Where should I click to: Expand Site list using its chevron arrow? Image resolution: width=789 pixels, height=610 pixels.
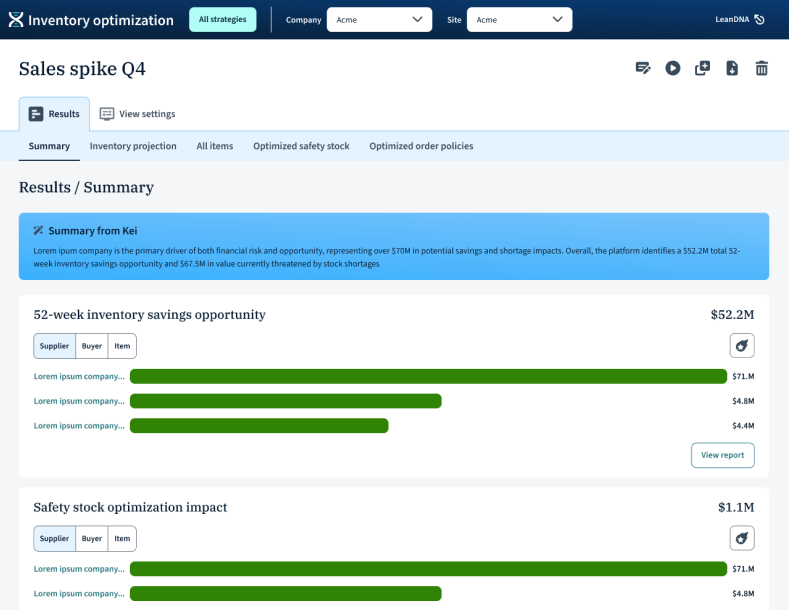coord(557,19)
